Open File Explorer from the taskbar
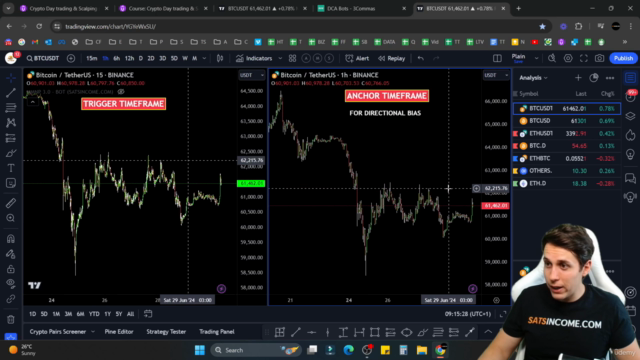Screen dimensions: 640x360 [x=422, y=350]
